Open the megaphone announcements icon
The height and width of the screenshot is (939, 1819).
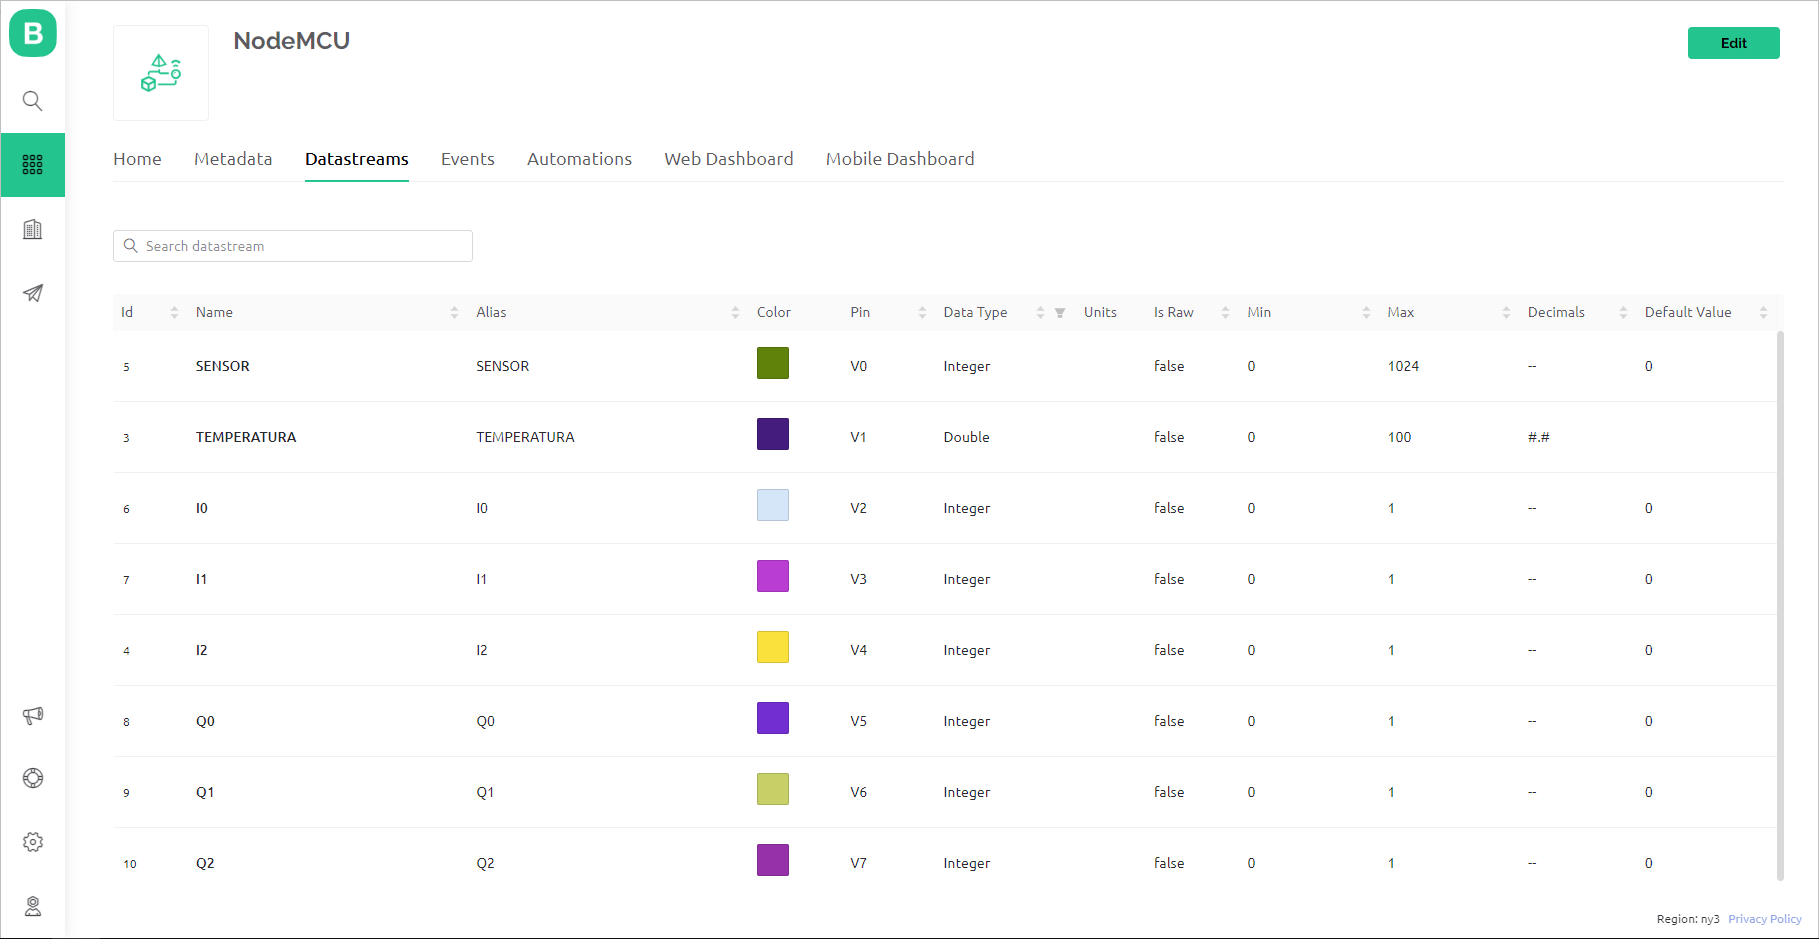pyautogui.click(x=33, y=715)
